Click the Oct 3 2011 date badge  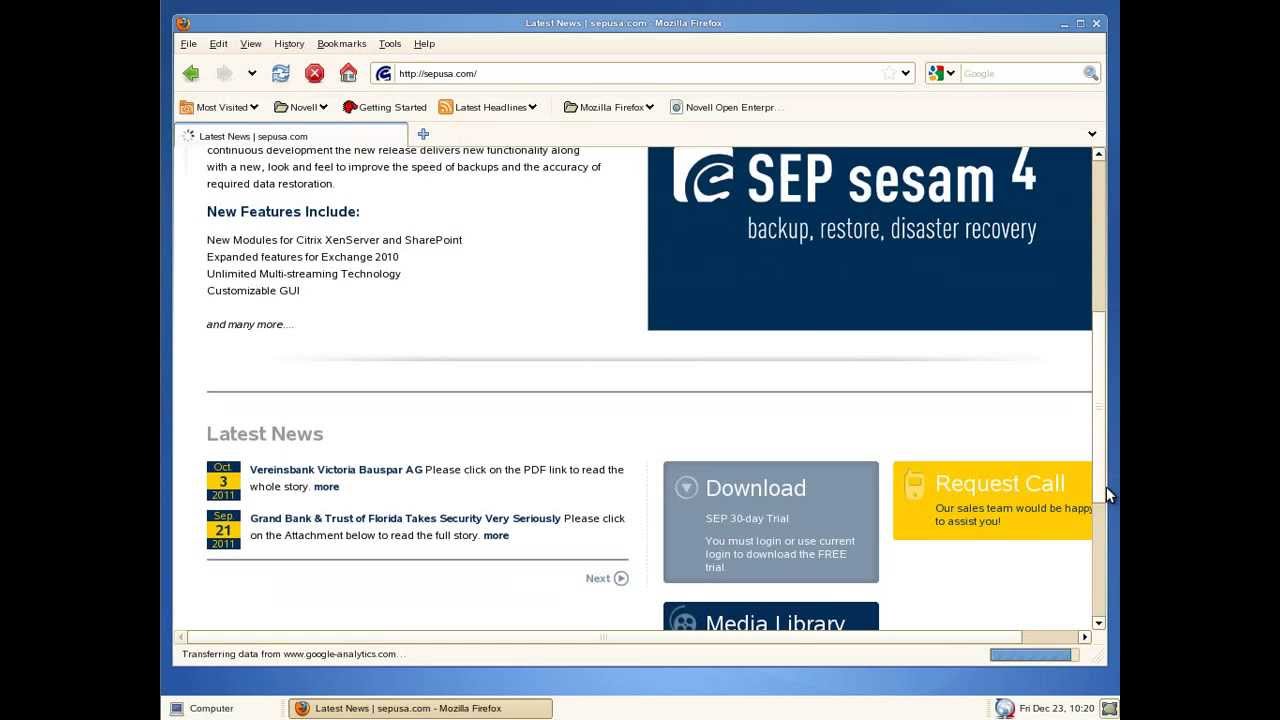click(223, 481)
